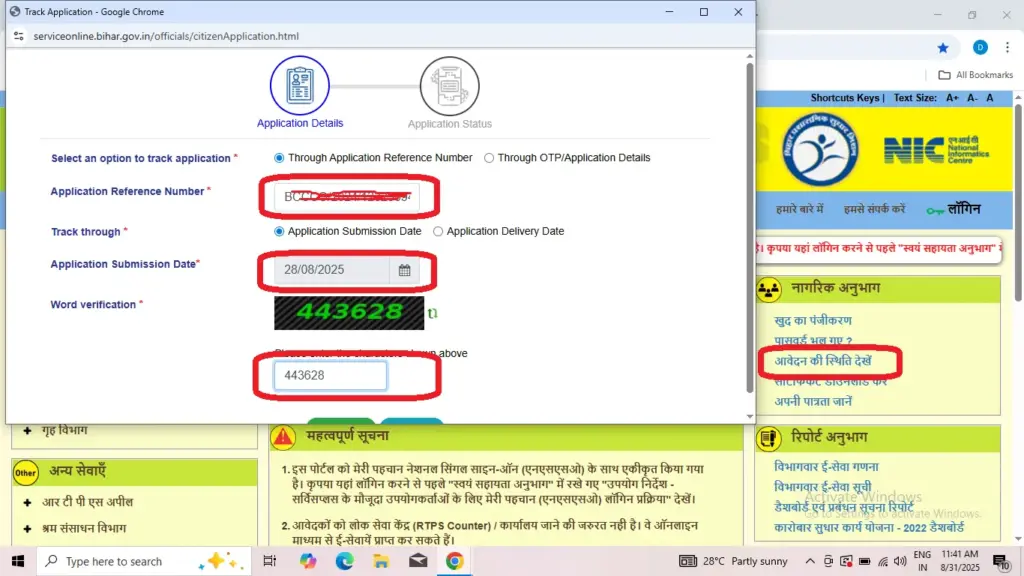Open the calendar picker for submission date

tap(405, 270)
